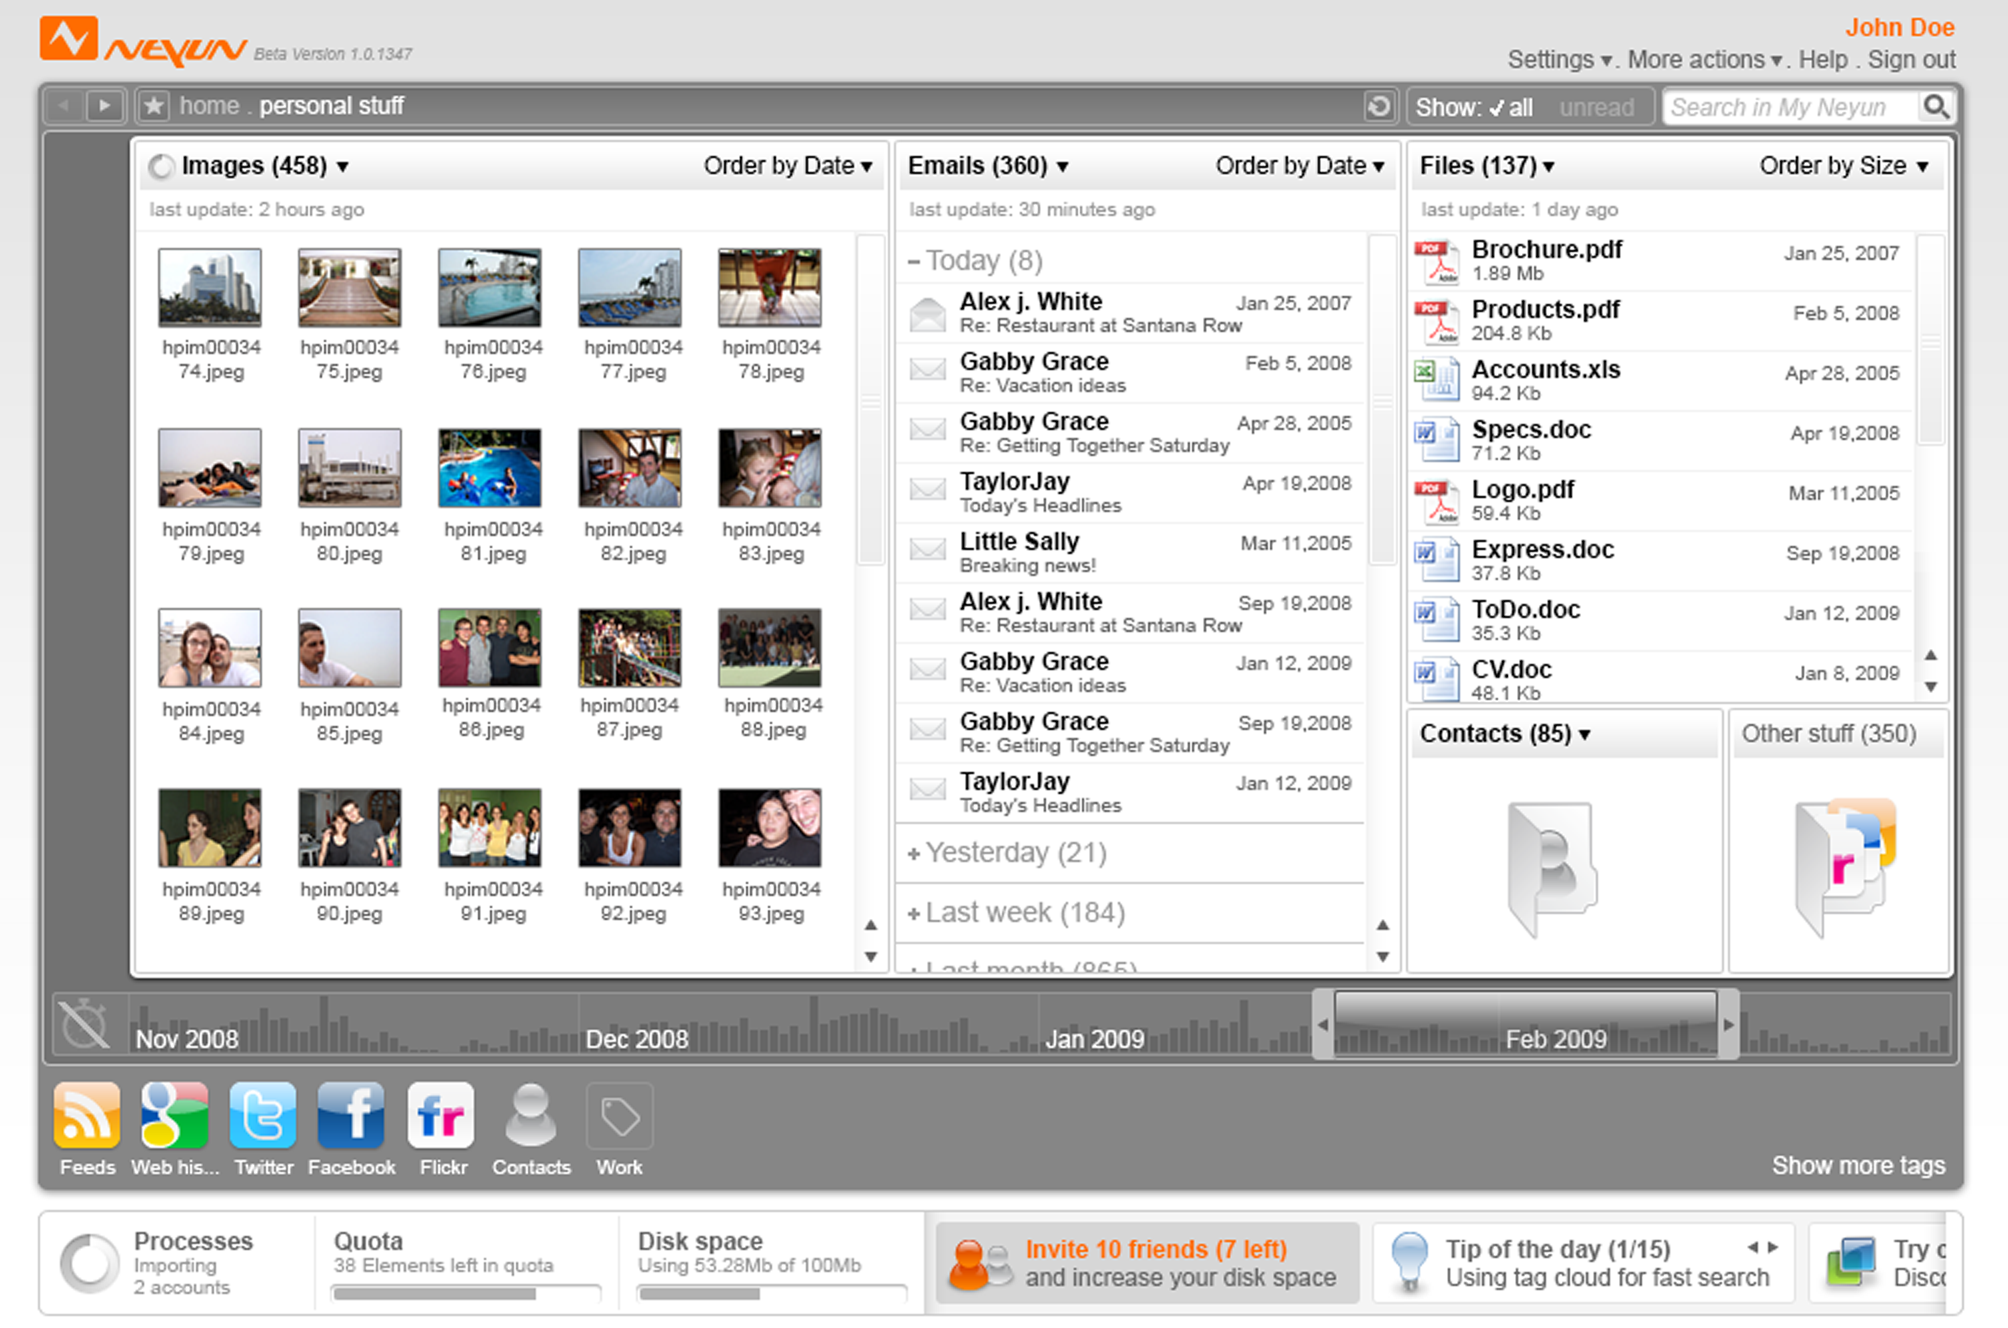Viewport: 2008px width, 1328px height.
Task: Click the Processes spinner icon
Action: click(x=89, y=1263)
